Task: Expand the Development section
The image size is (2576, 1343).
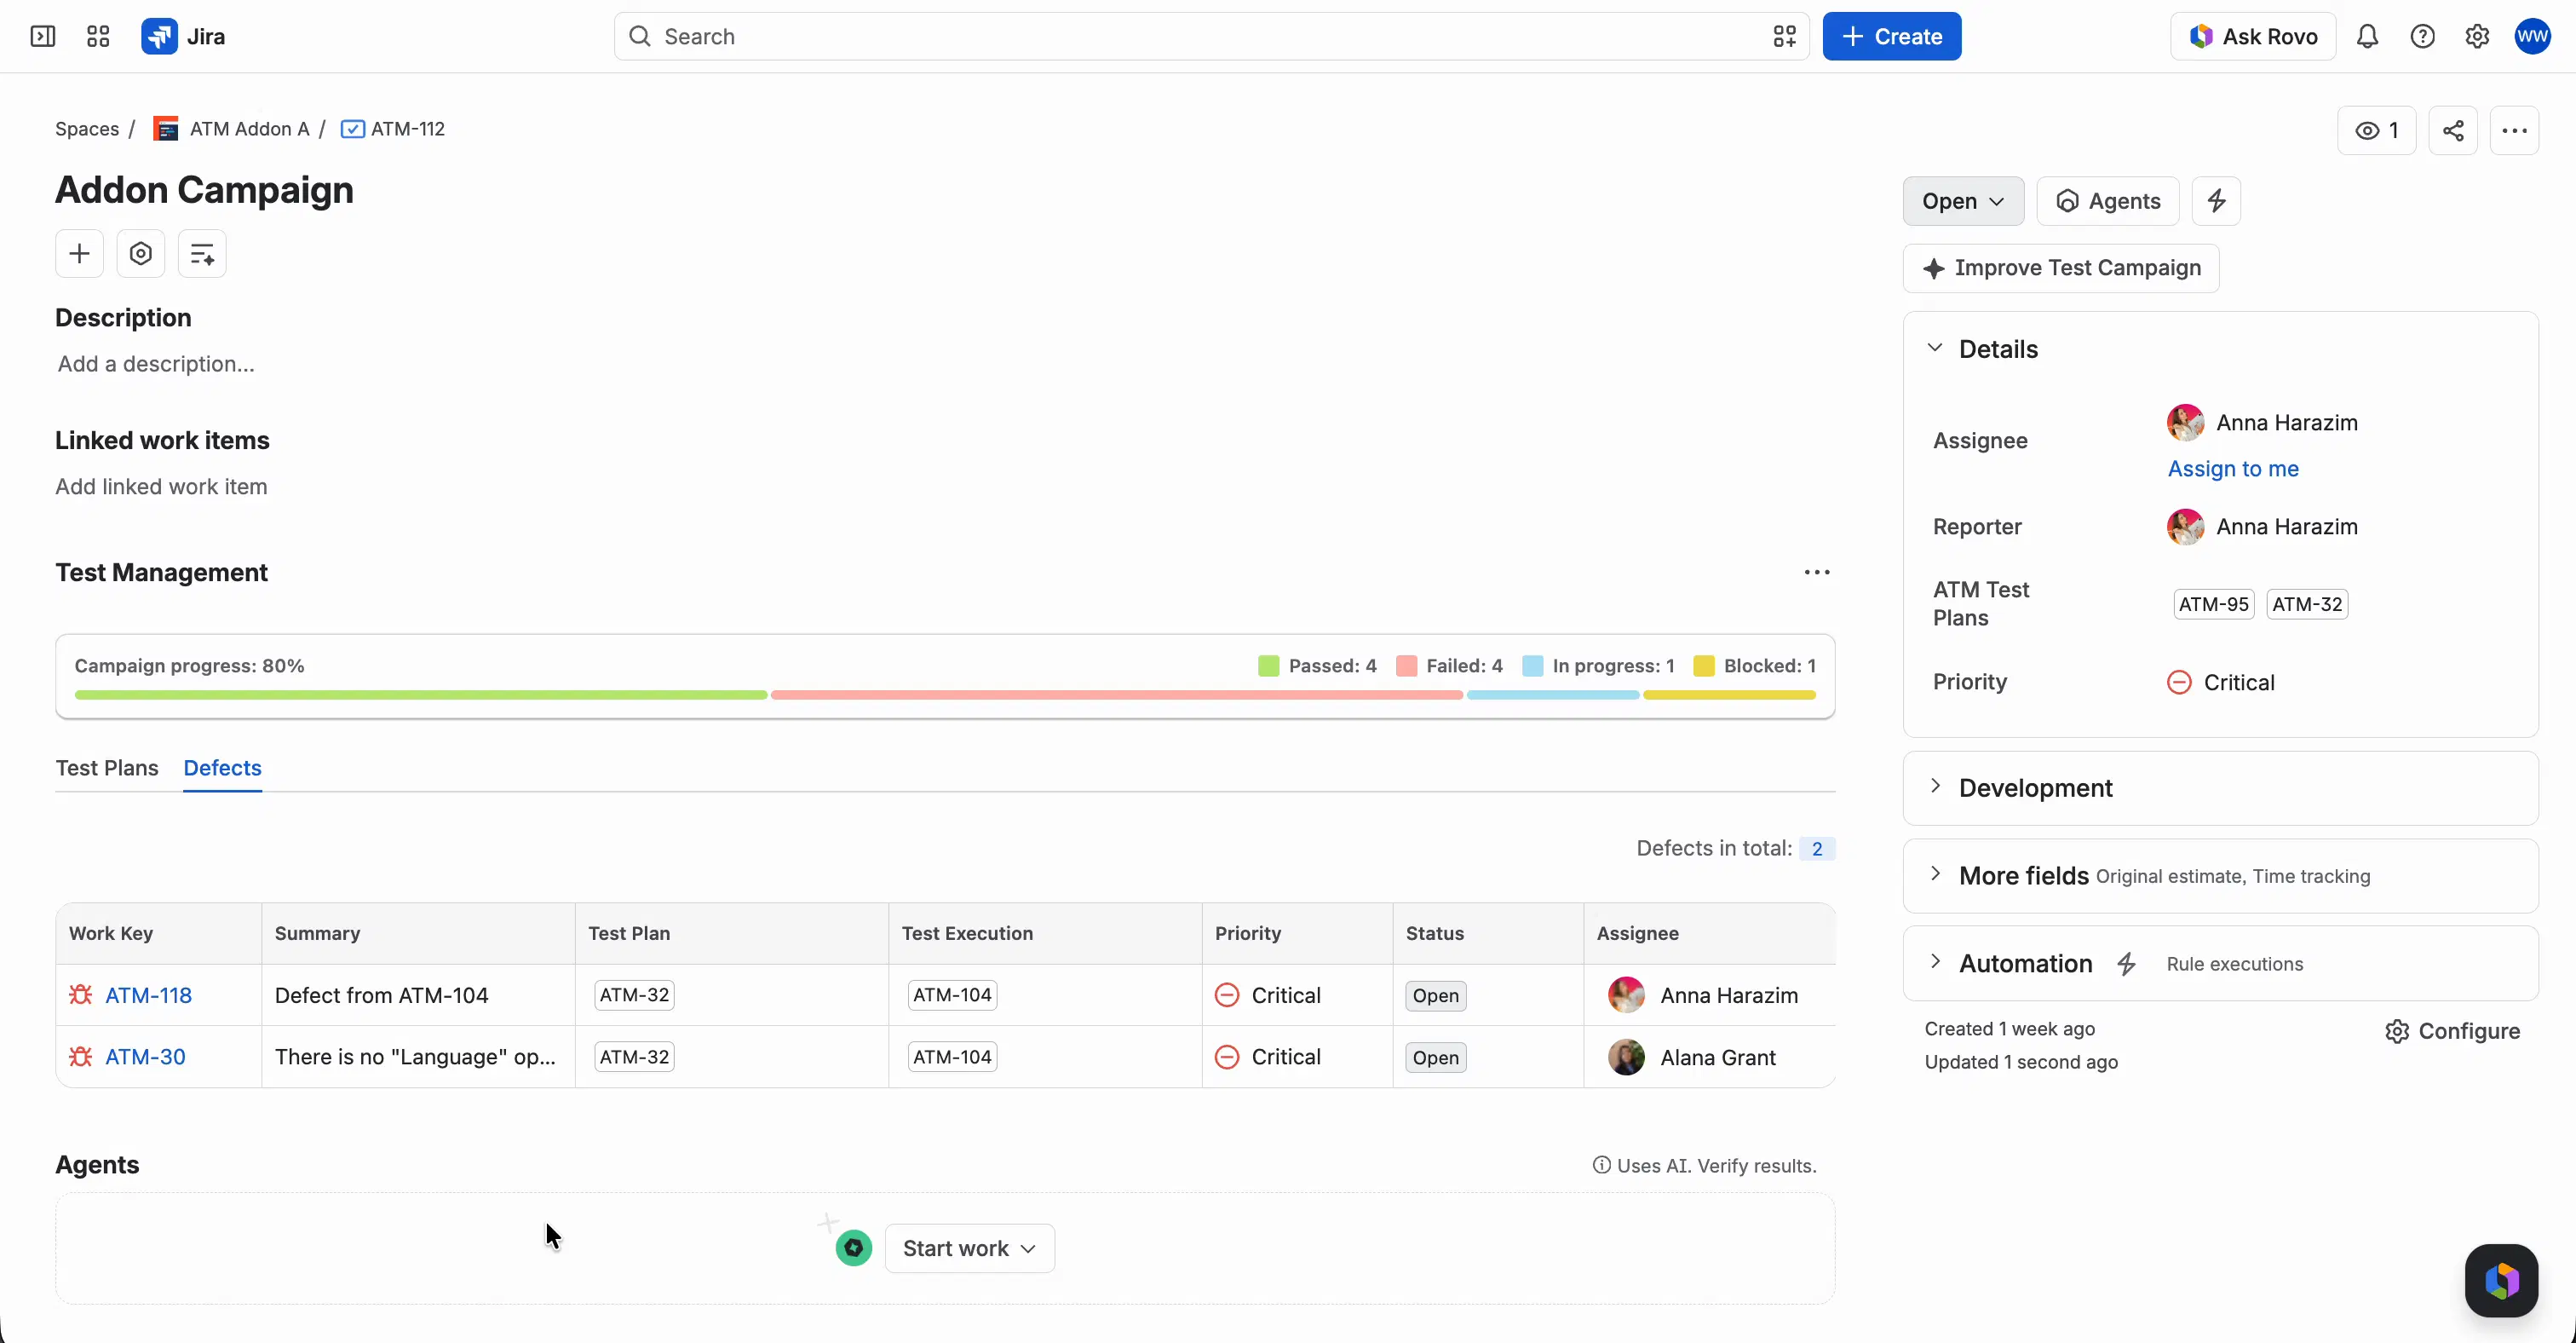Action: pos(1935,787)
